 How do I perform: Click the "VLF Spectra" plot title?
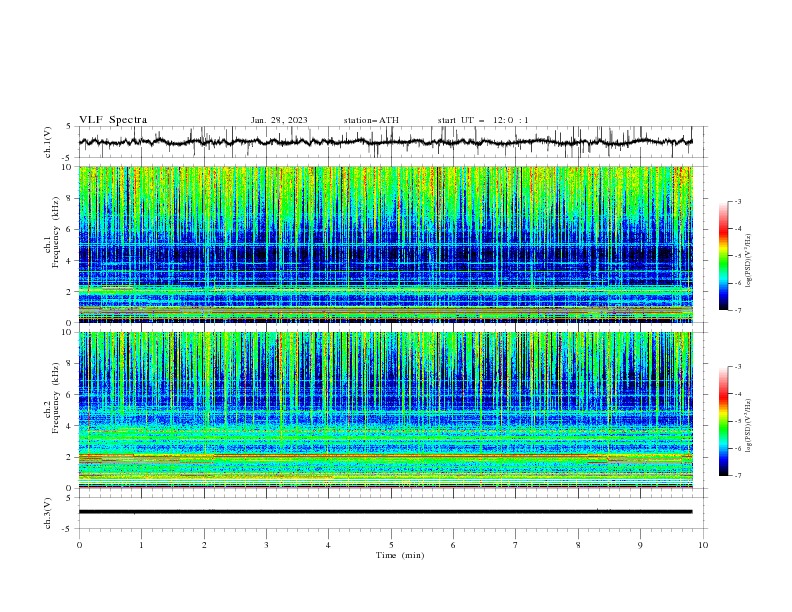pyautogui.click(x=113, y=120)
